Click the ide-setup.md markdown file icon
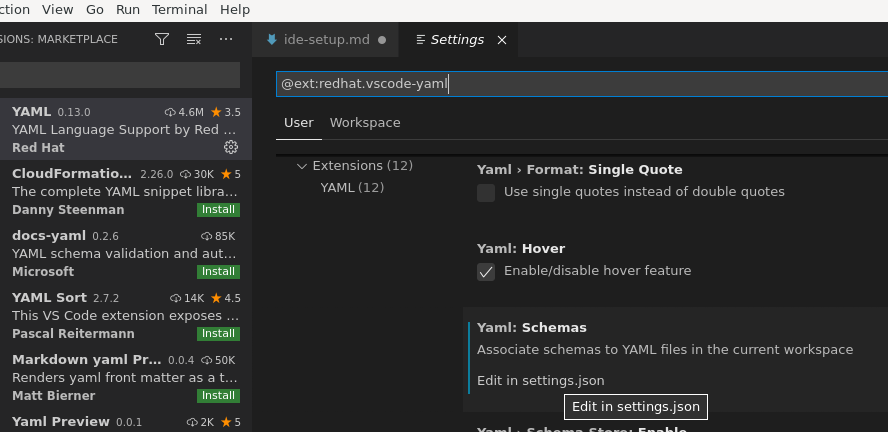 (272, 40)
